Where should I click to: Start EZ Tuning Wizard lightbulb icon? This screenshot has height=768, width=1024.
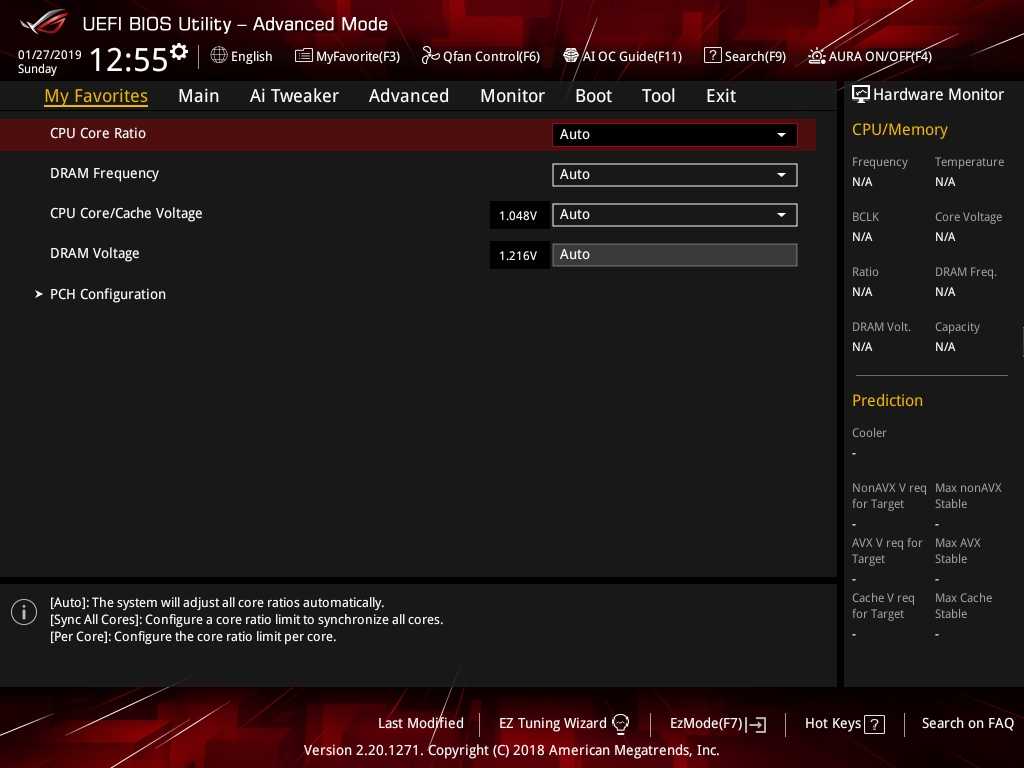(620, 723)
